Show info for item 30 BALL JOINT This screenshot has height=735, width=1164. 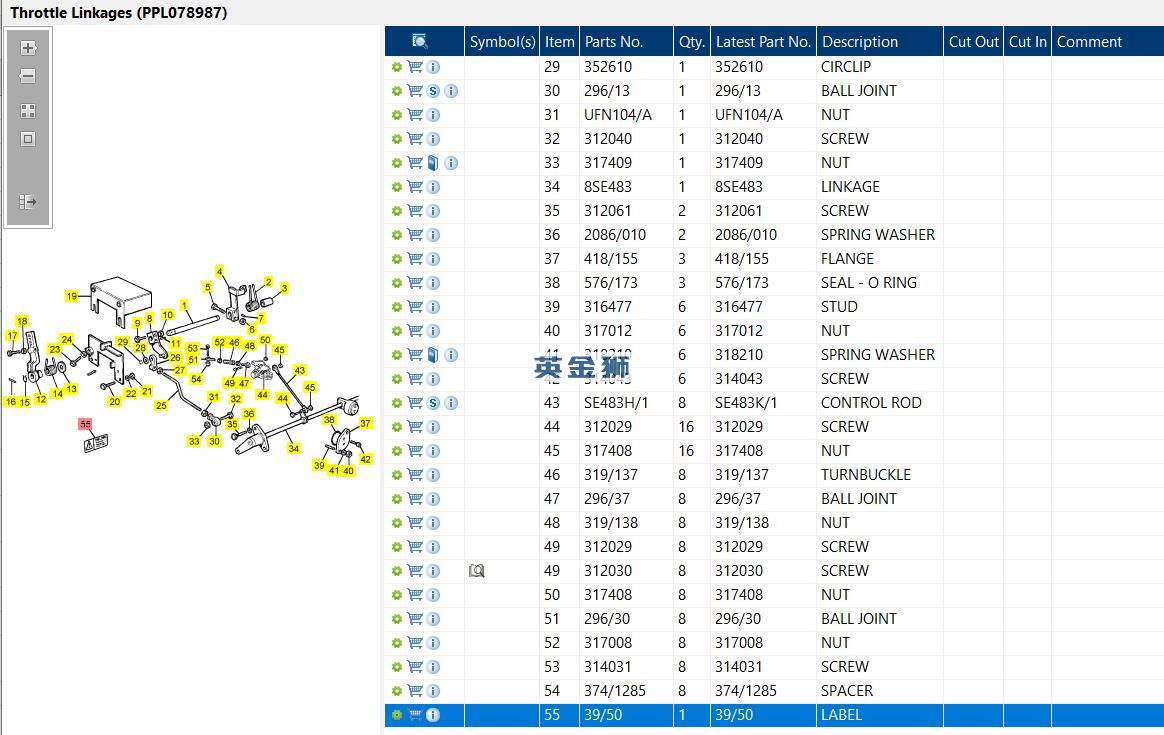pos(451,91)
